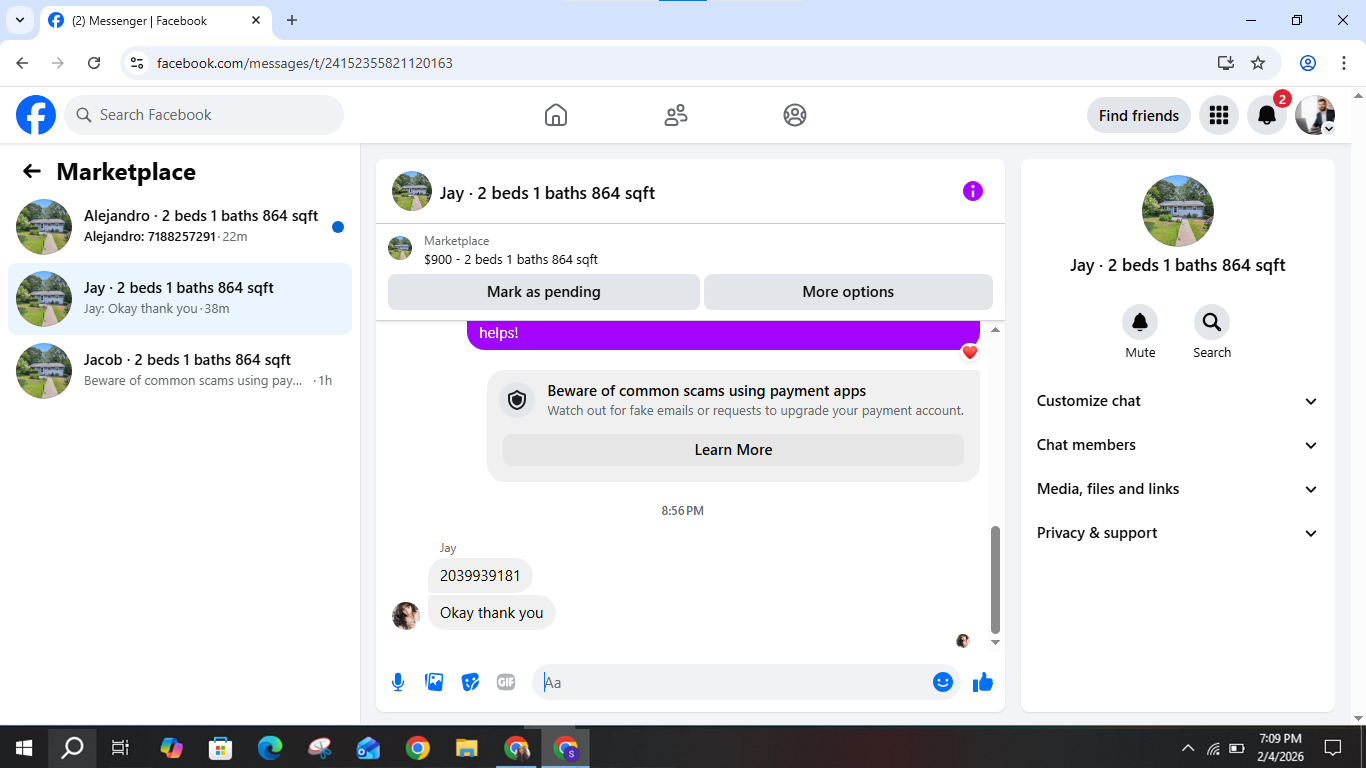Screen dimensions: 1366x768
Task: Click the Find friends button
Action: coord(1139,115)
